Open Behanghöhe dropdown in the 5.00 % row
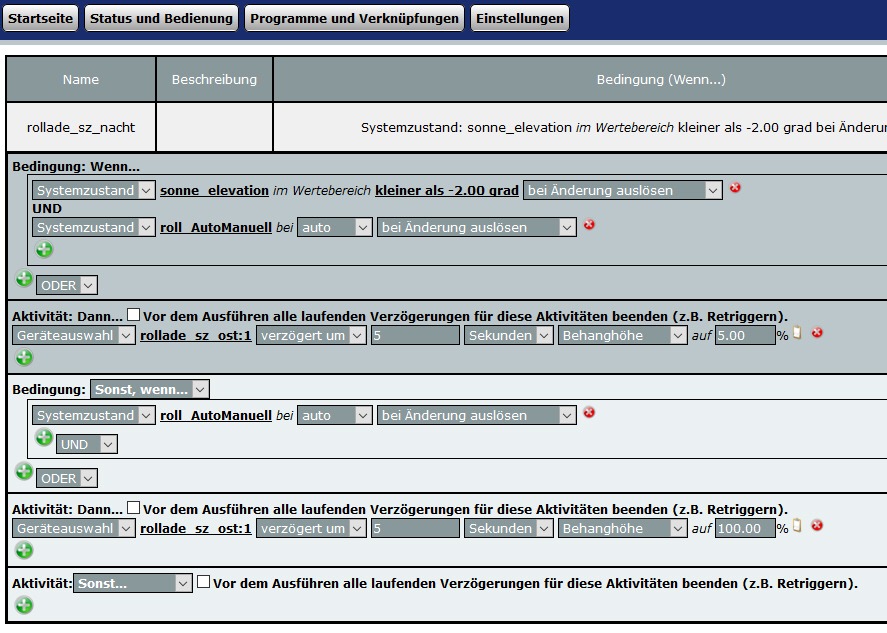This screenshot has height=633, width=887. click(x=622, y=335)
